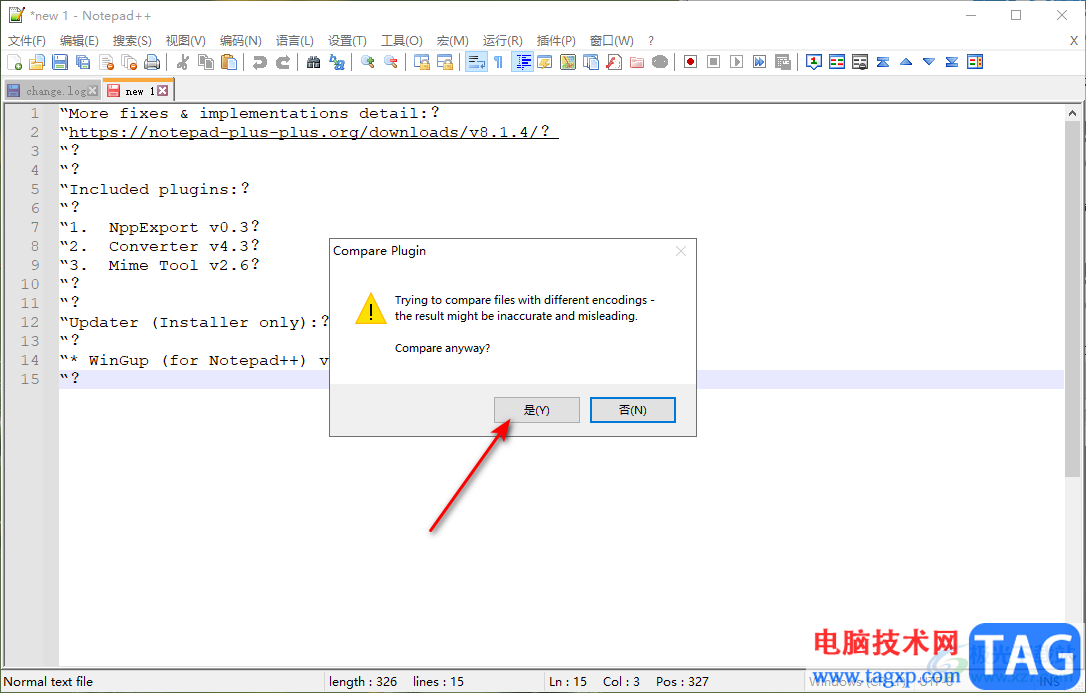Click 是(Y) to compare anyway
Screen dimensions: 1086x693
(x=537, y=410)
